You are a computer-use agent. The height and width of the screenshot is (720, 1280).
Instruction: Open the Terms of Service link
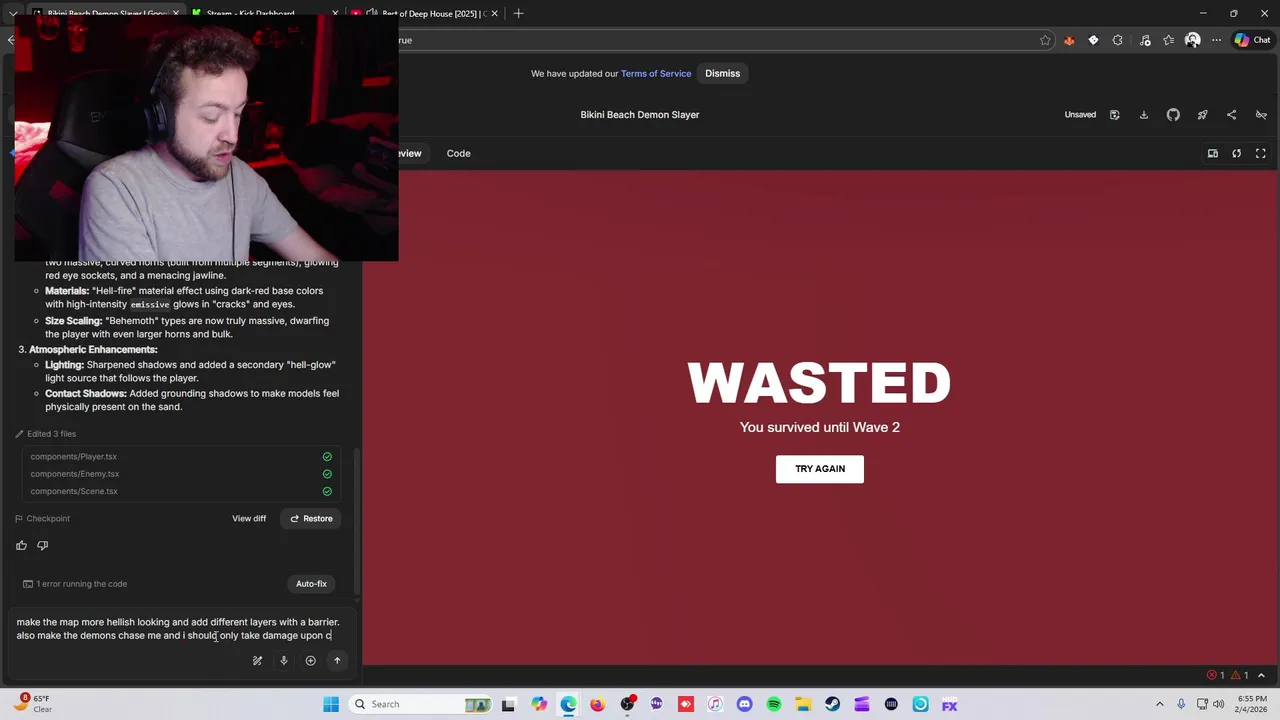point(656,73)
